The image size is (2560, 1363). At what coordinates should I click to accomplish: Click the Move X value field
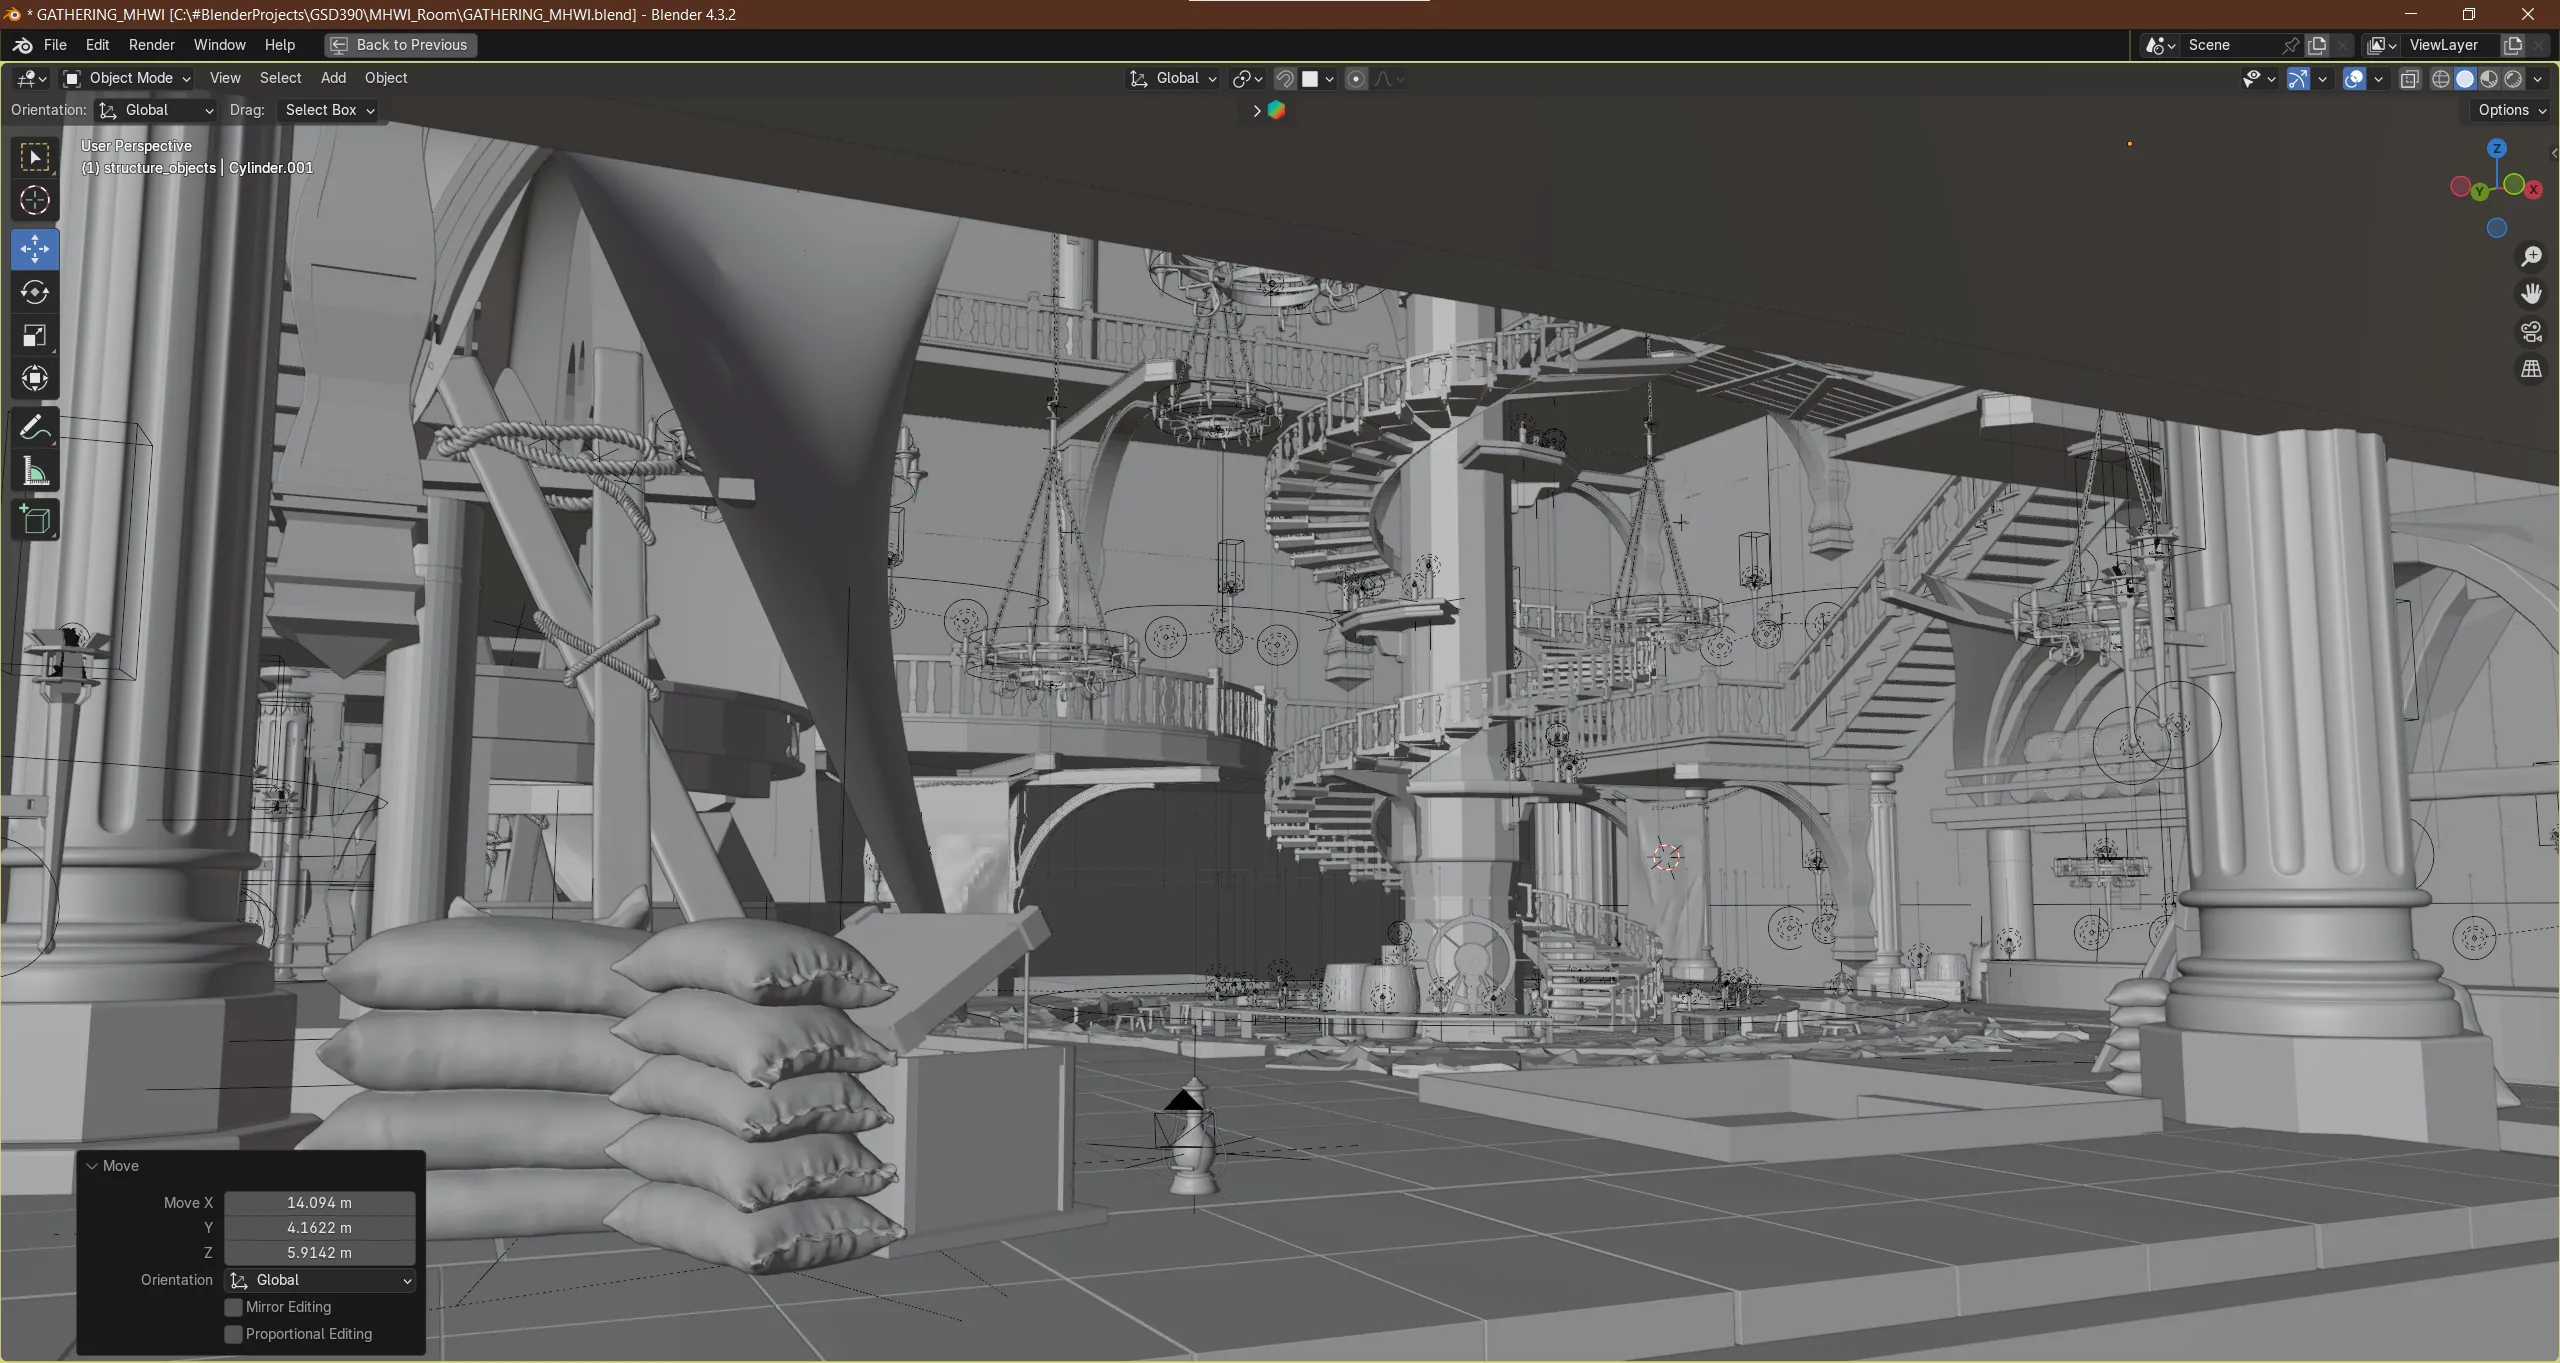pyautogui.click(x=319, y=1202)
